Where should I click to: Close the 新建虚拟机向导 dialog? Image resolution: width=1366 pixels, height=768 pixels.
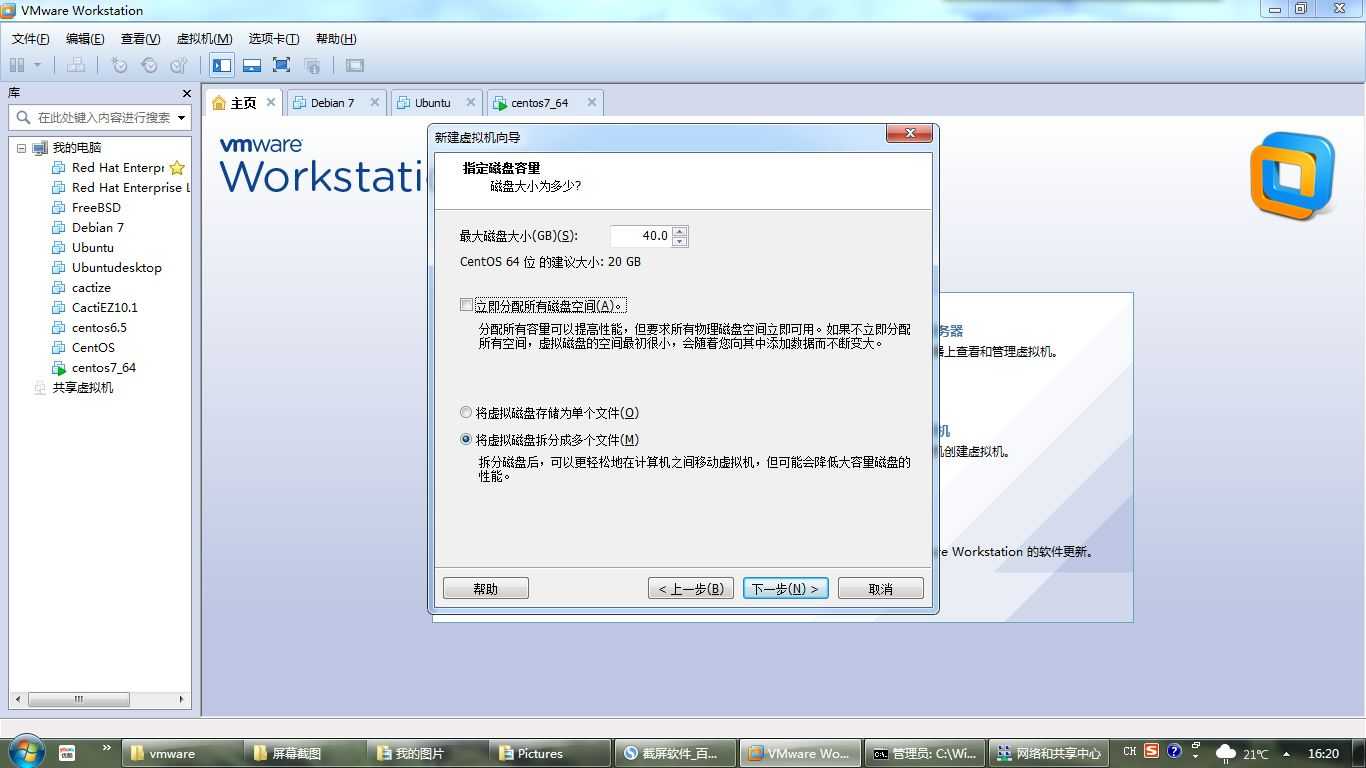(910, 134)
